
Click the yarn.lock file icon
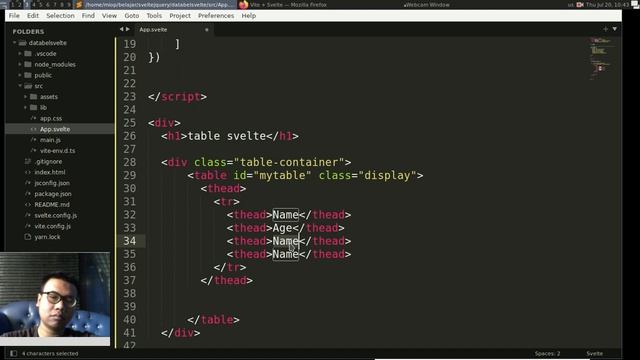[x=28, y=237]
